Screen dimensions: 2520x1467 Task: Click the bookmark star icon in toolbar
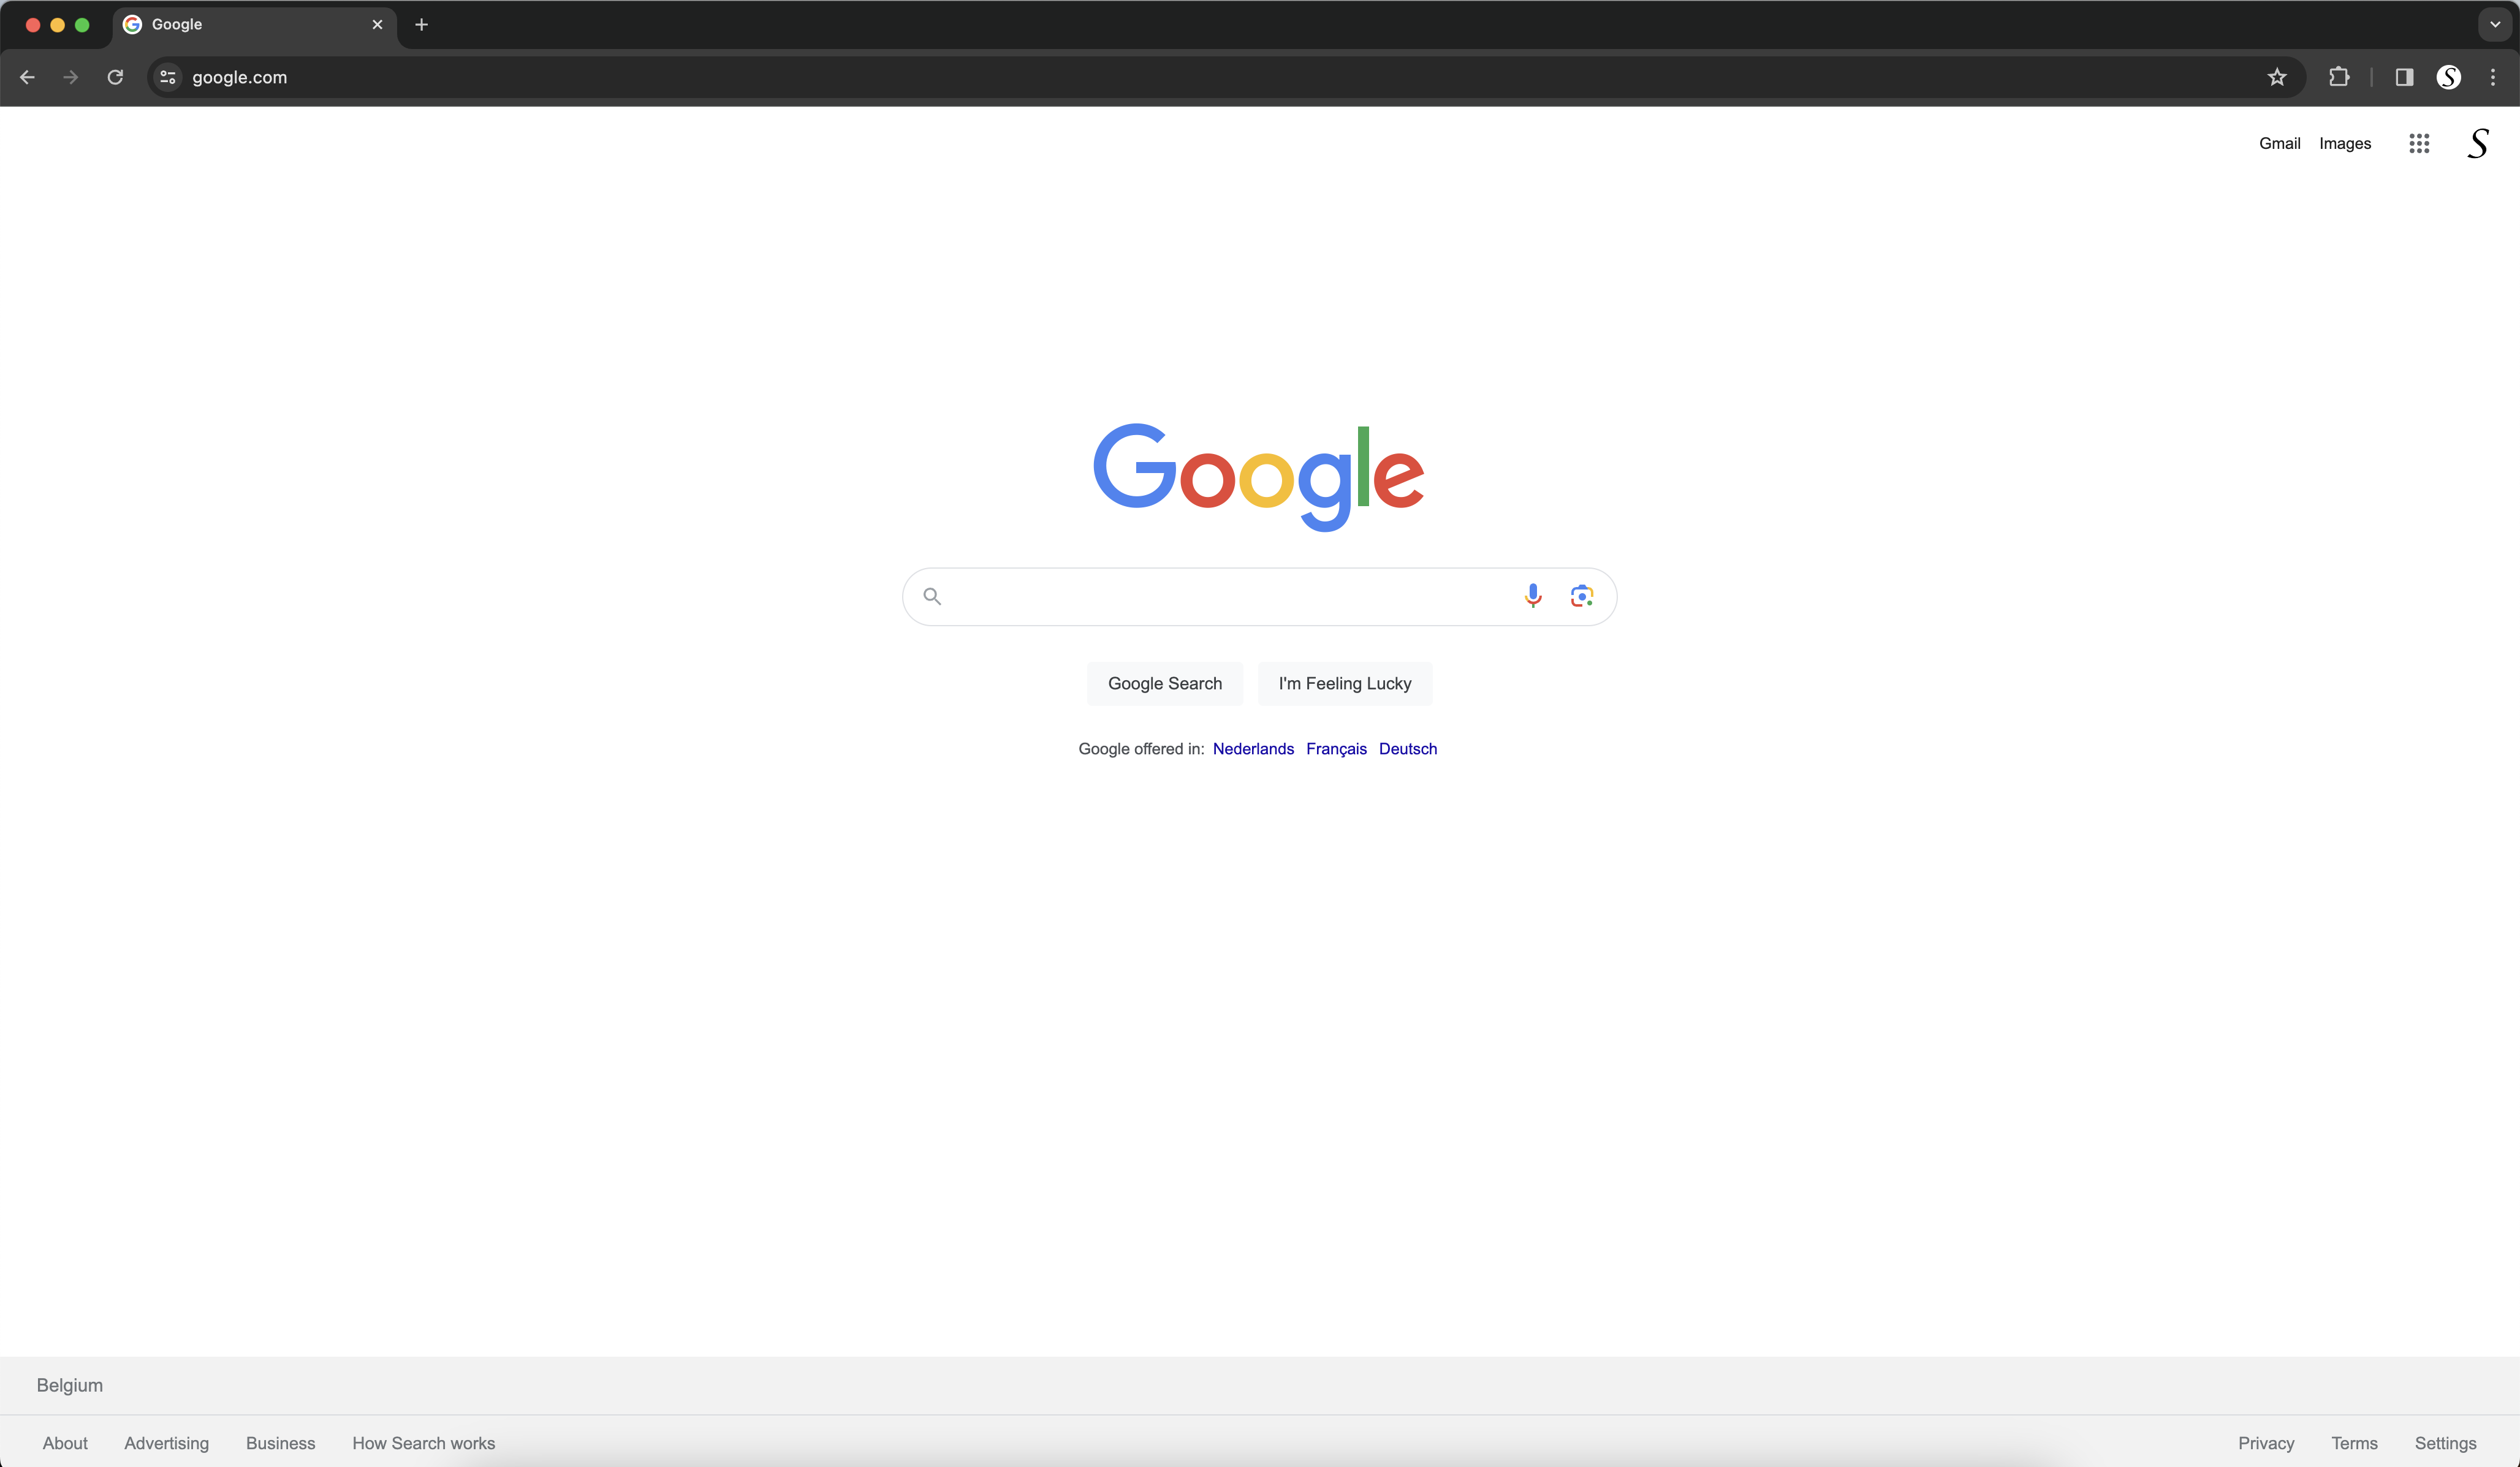tap(2277, 77)
